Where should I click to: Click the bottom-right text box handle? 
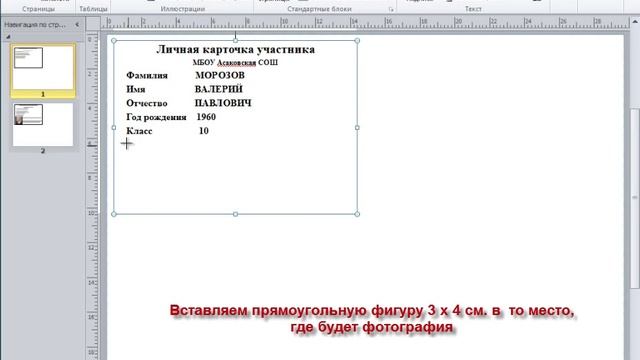[357, 214]
